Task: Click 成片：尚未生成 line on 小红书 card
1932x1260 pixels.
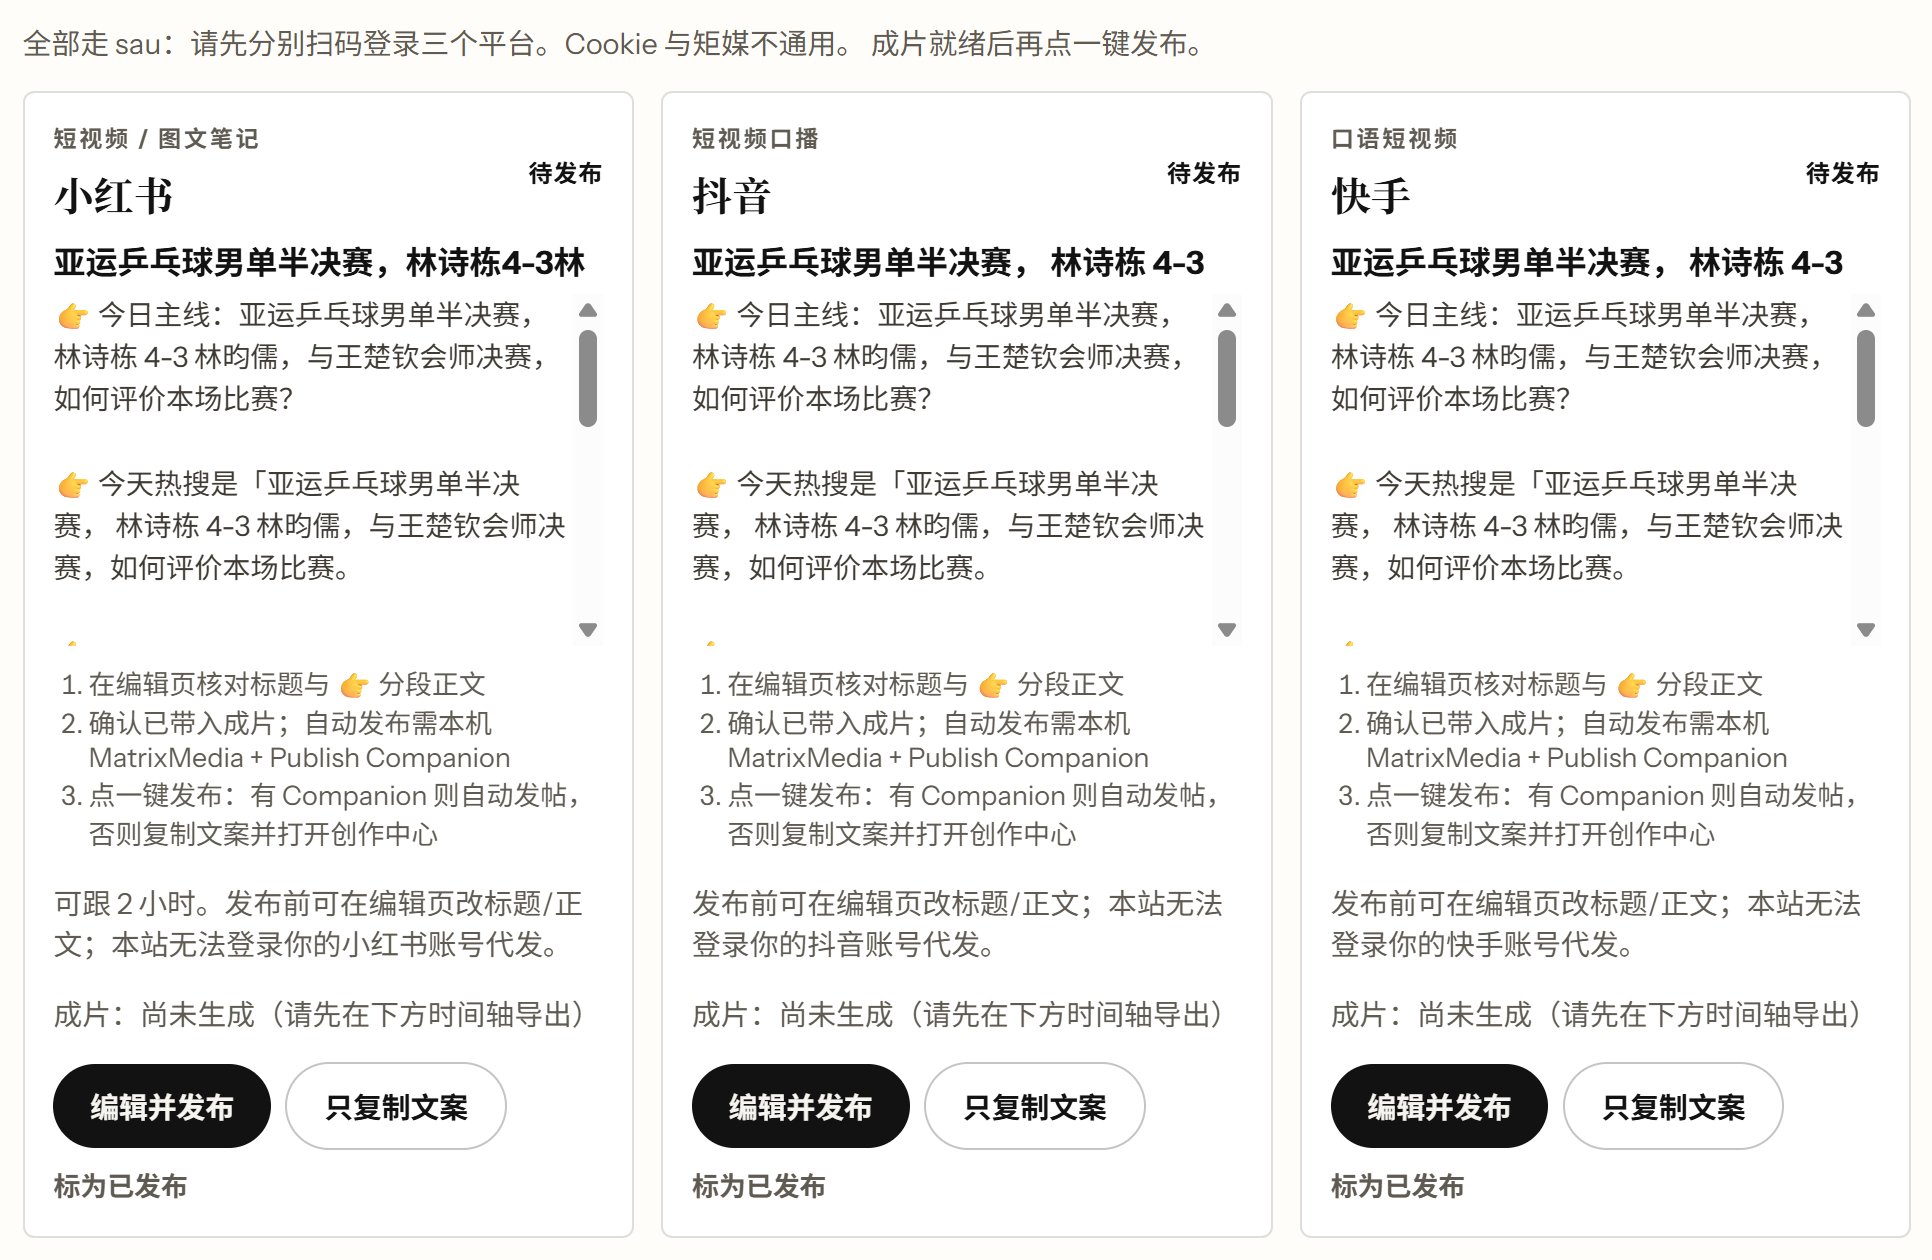Action: coord(320,1014)
